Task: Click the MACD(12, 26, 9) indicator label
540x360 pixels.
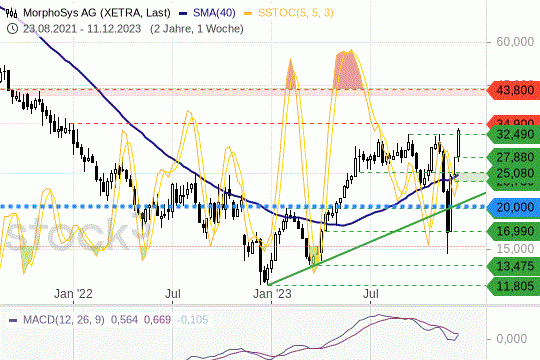Action: 63,320
